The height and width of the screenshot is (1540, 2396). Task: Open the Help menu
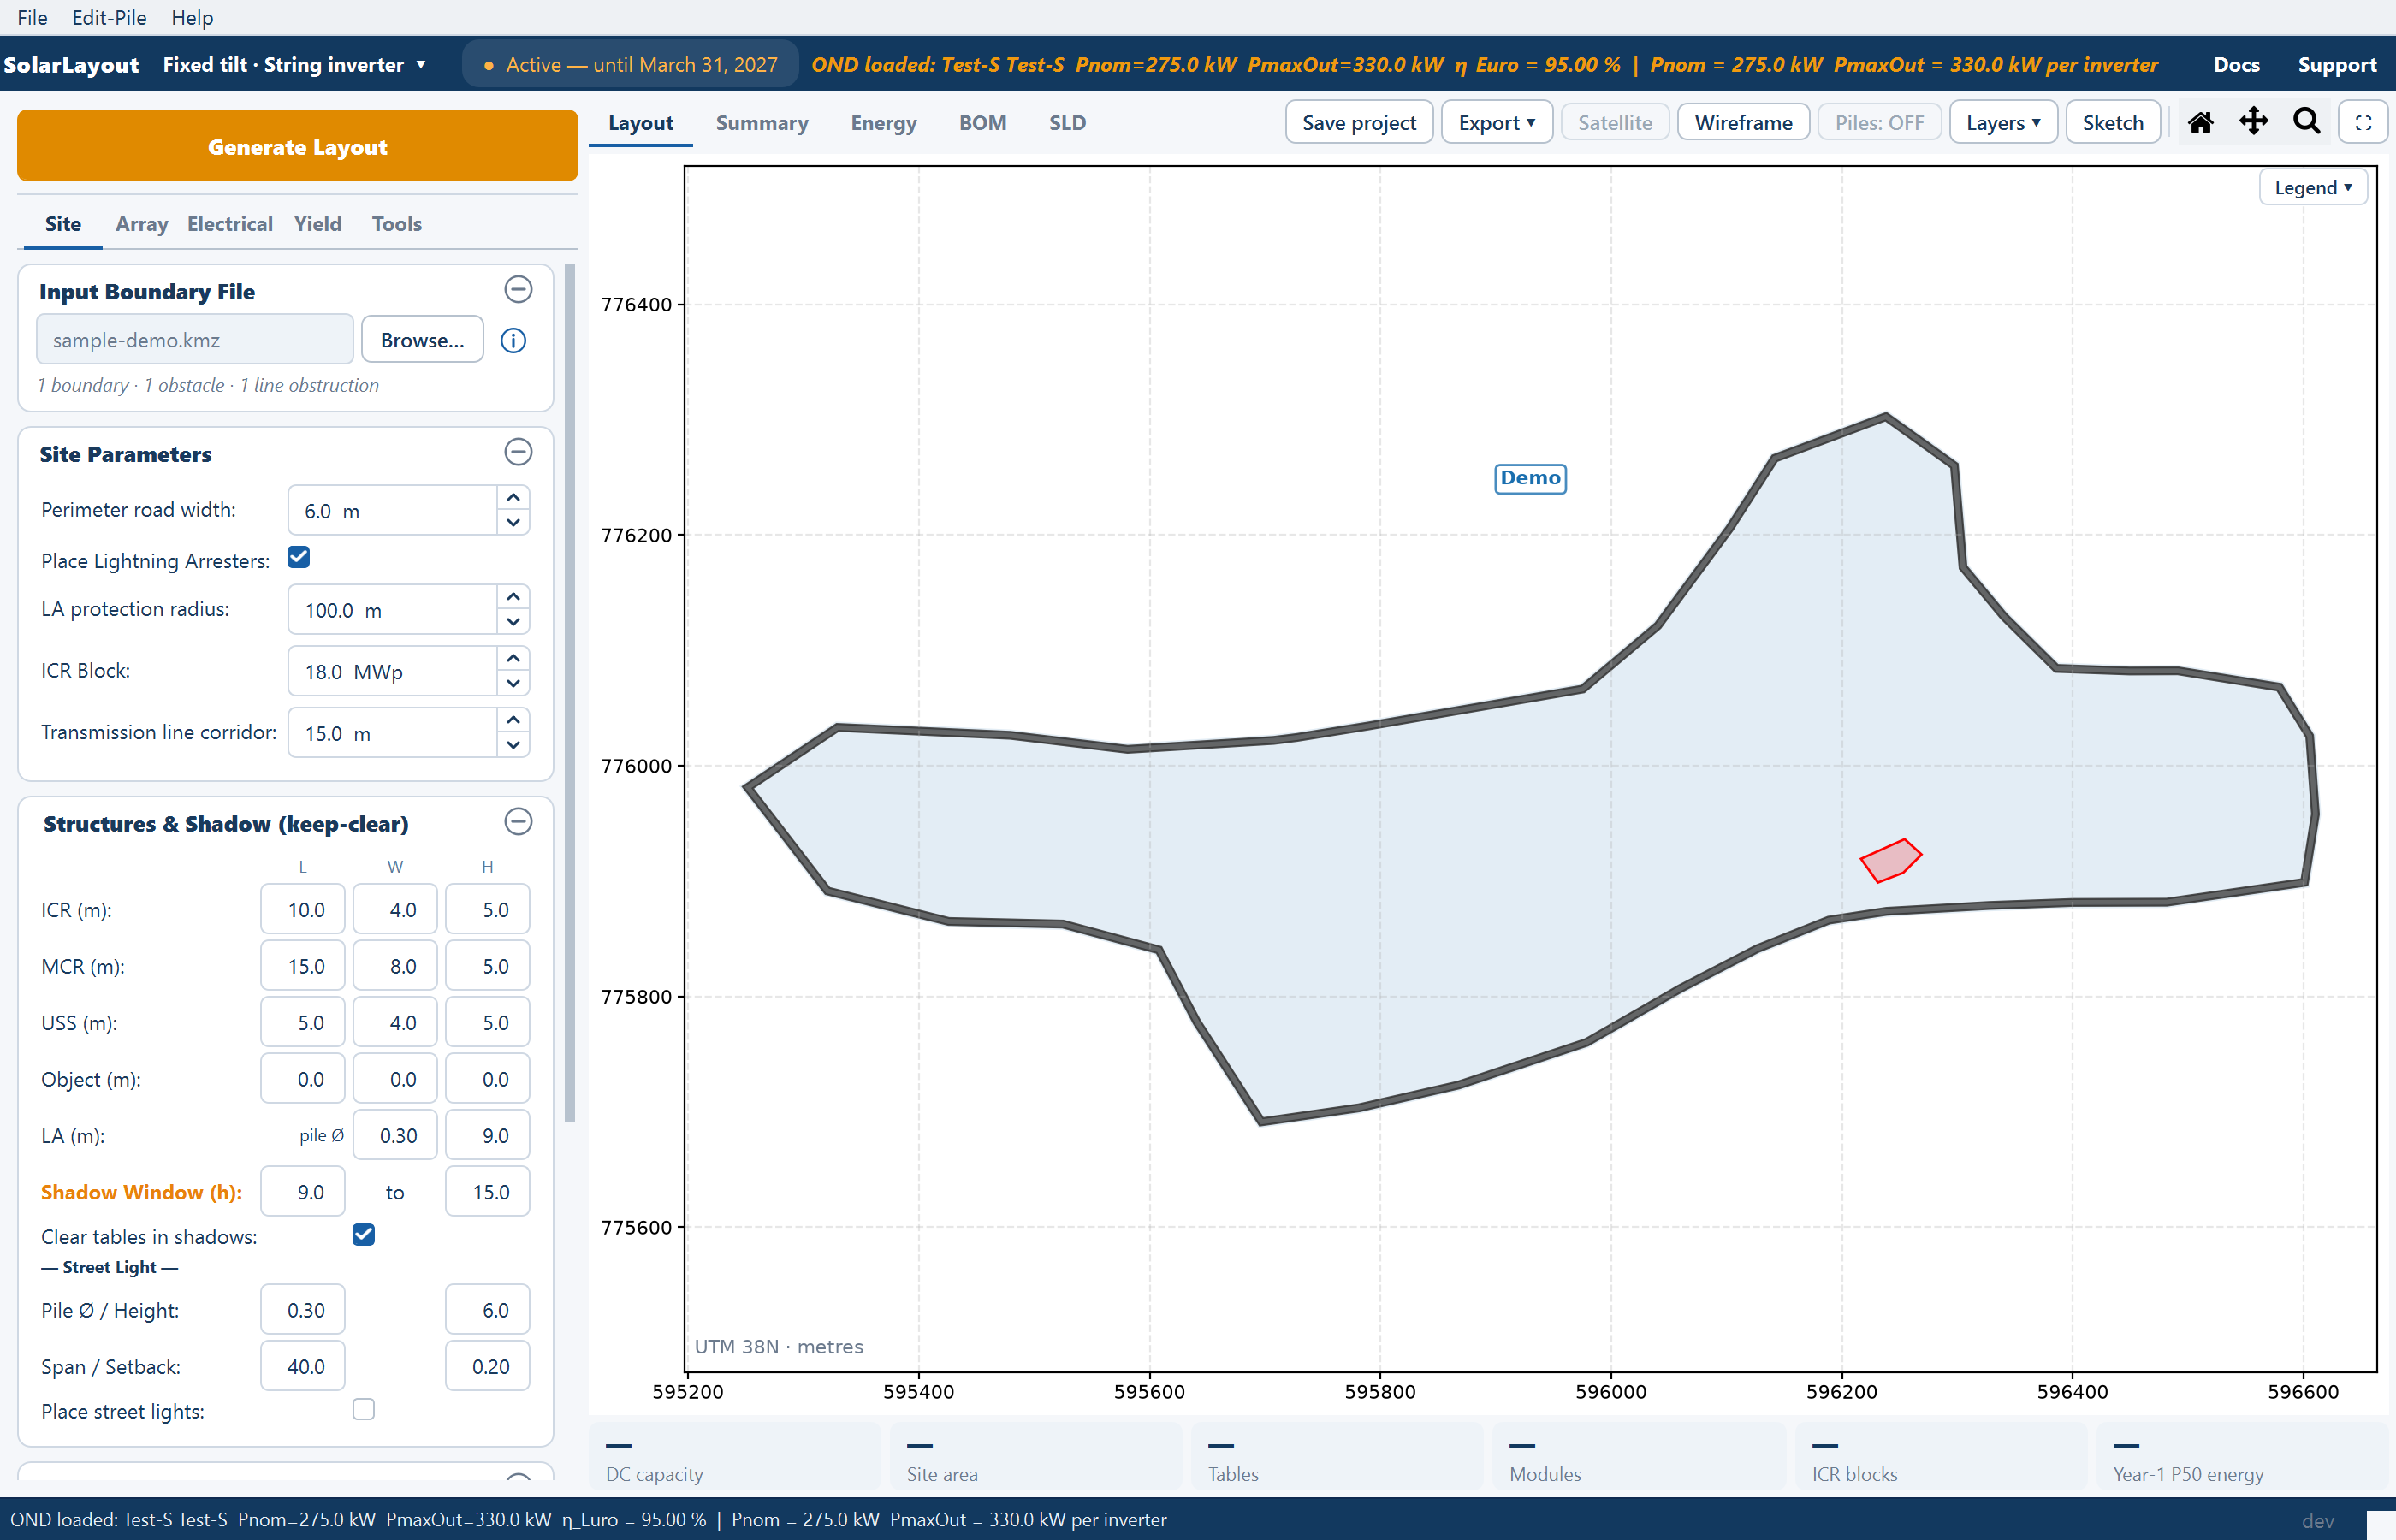[x=192, y=17]
